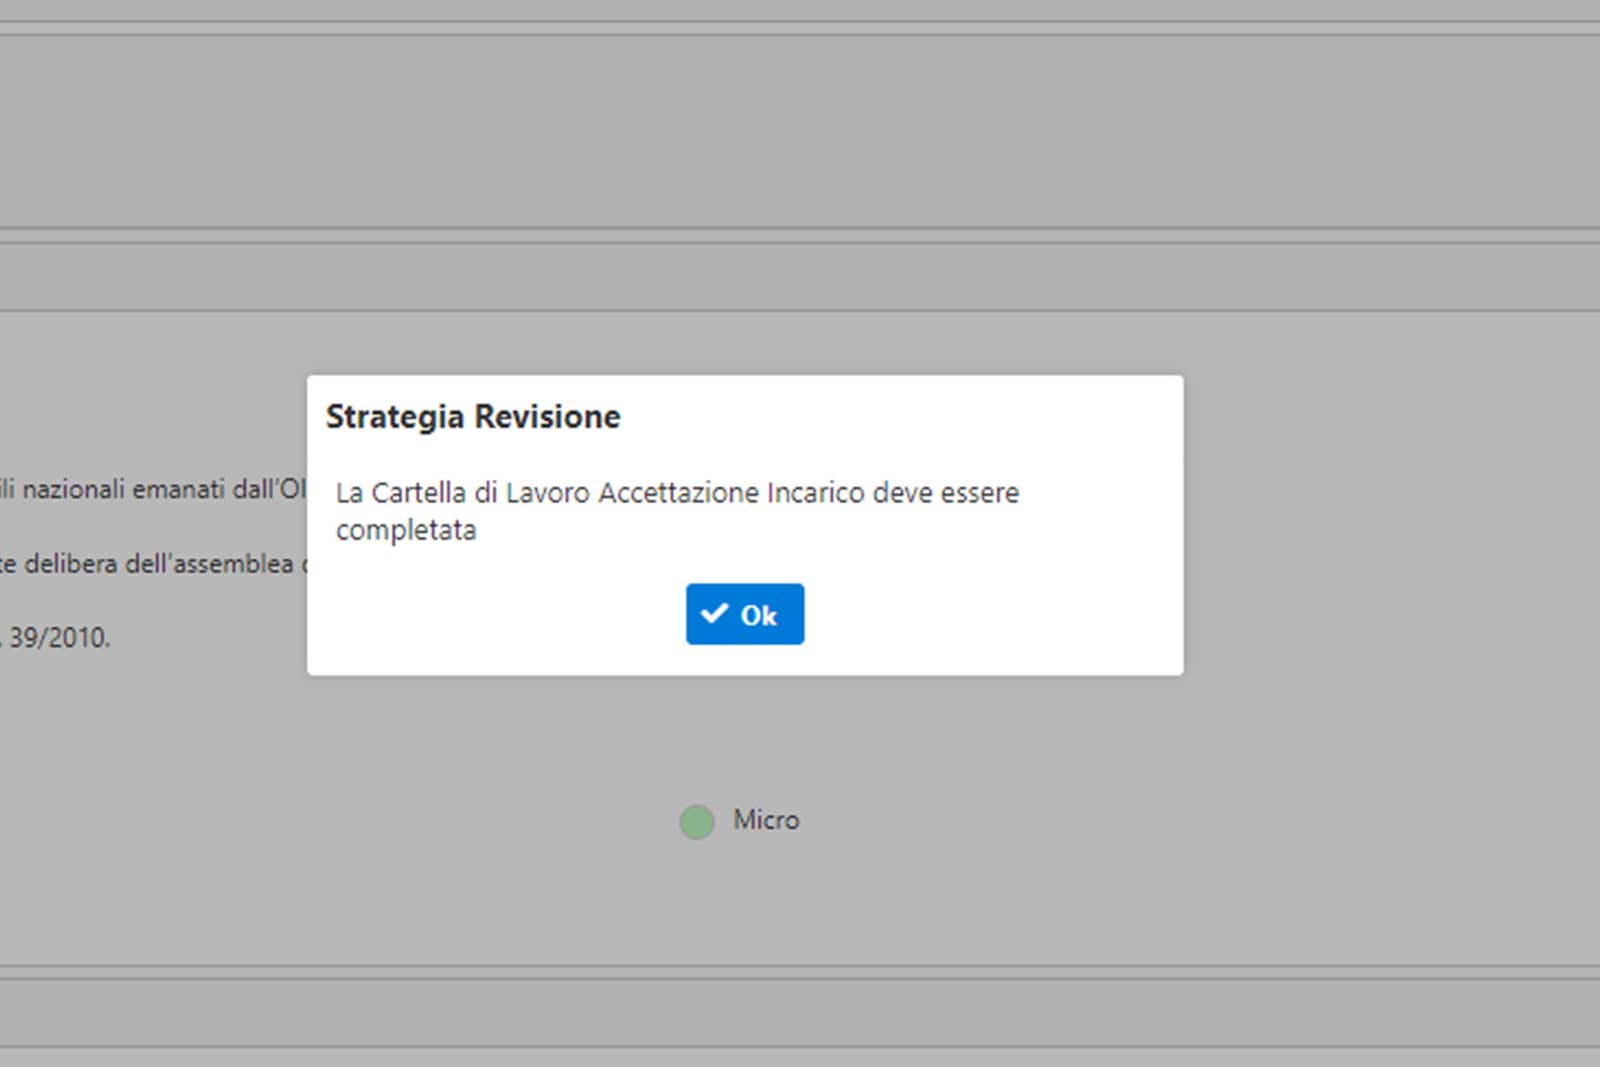Screen dimensions: 1600x1067
Task: Click the word completata in the dialog message
Action: pyautogui.click(x=406, y=530)
